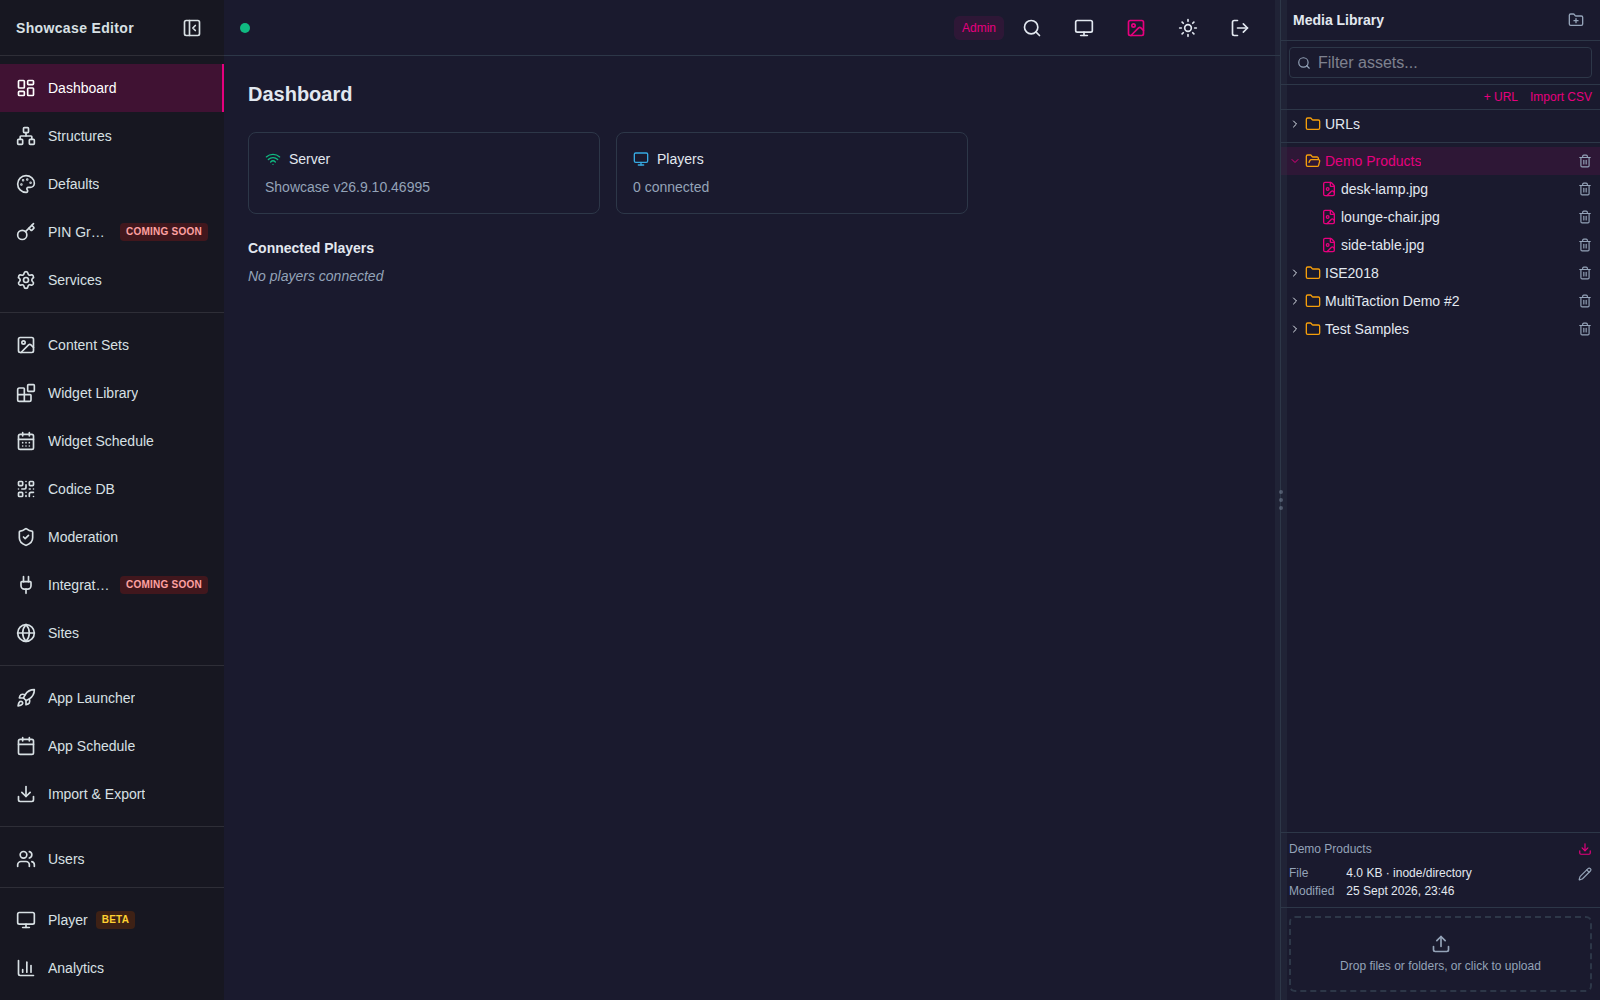Click the Test Samples folder label

pyautogui.click(x=1367, y=329)
